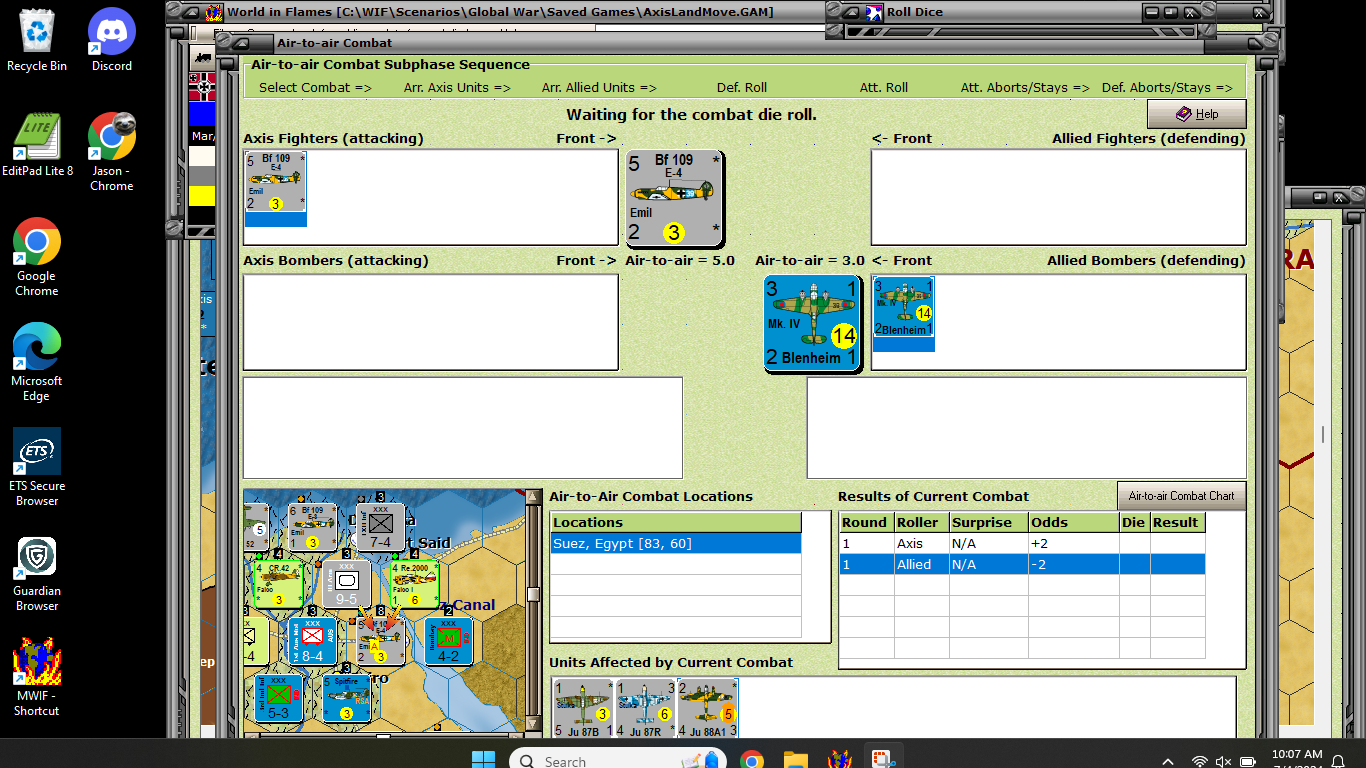Click the 'Arr. Axis Units =>' subphase label
1366x768 pixels.
(457, 87)
